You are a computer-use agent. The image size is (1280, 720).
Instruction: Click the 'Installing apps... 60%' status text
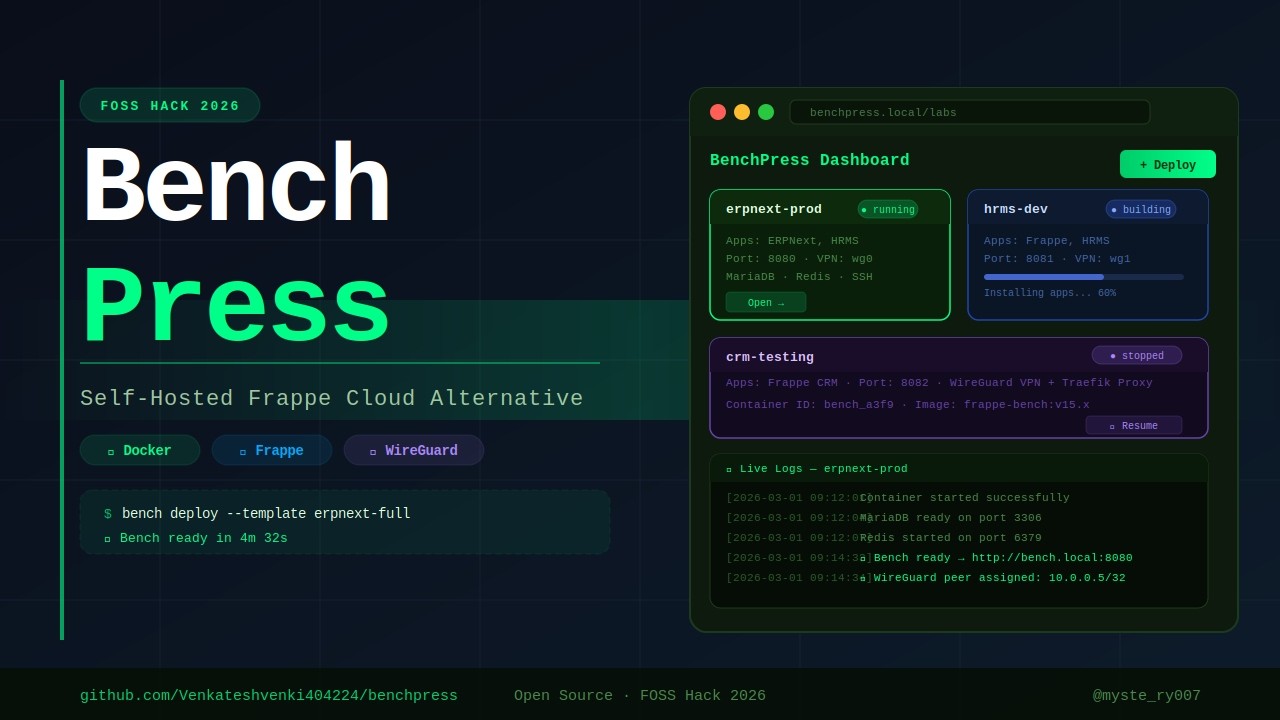pos(1050,293)
